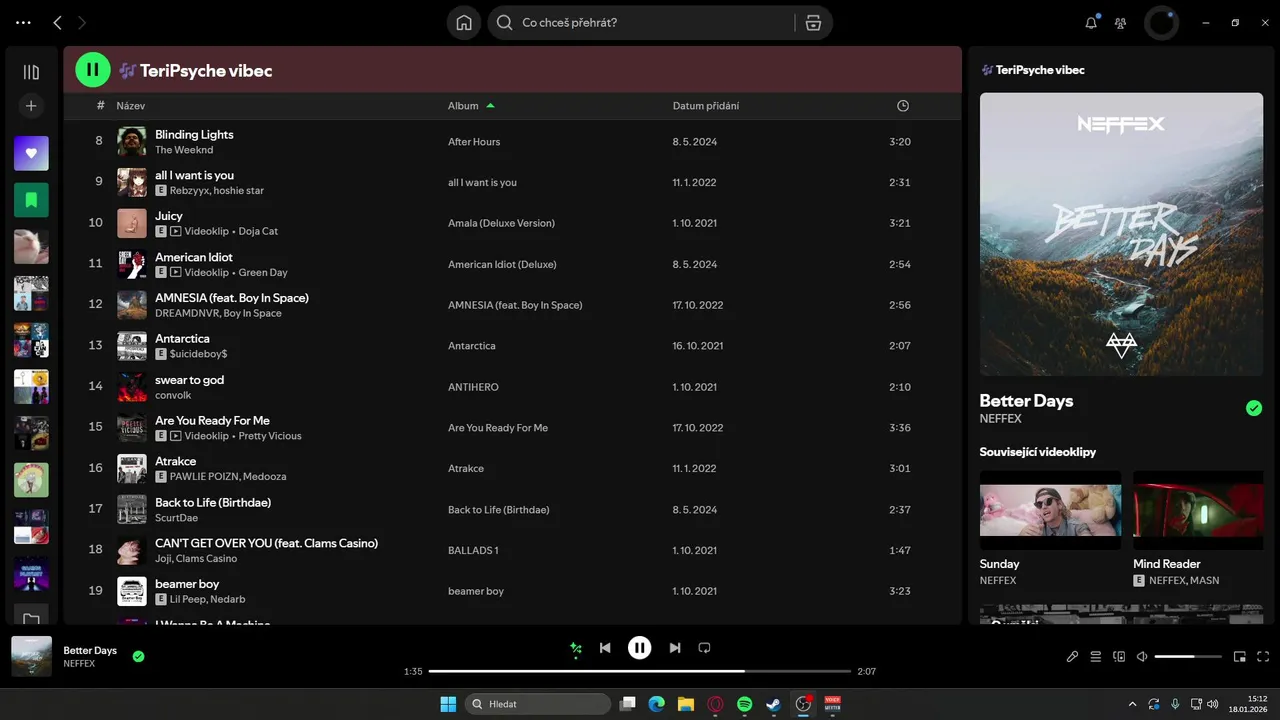Toggle saved checkmark beside Better Days panel title

tap(1254, 408)
